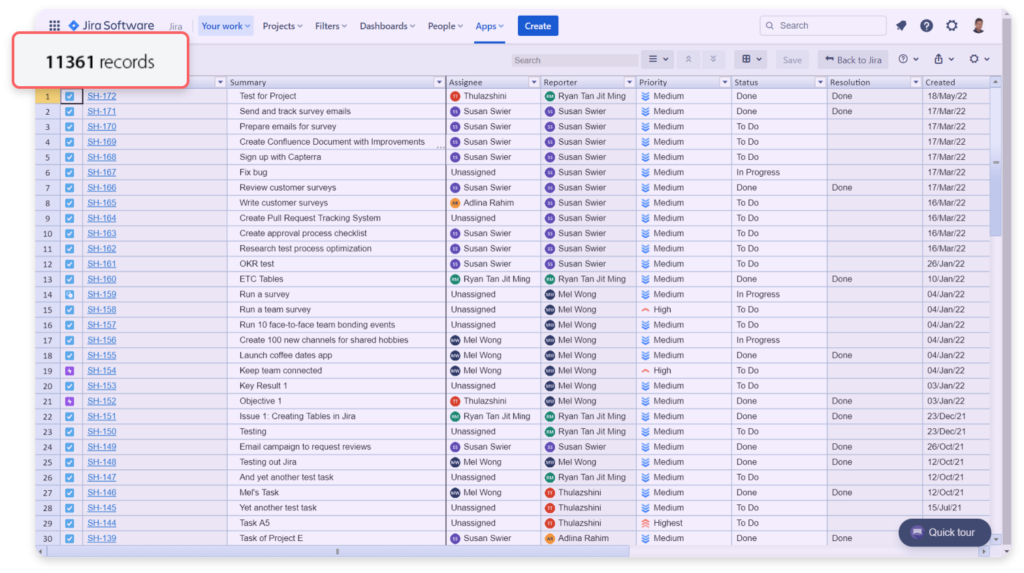Image resolution: width=1024 pixels, height=573 pixels.
Task: Open the Projects menu
Action: pyautogui.click(x=282, y=26)
